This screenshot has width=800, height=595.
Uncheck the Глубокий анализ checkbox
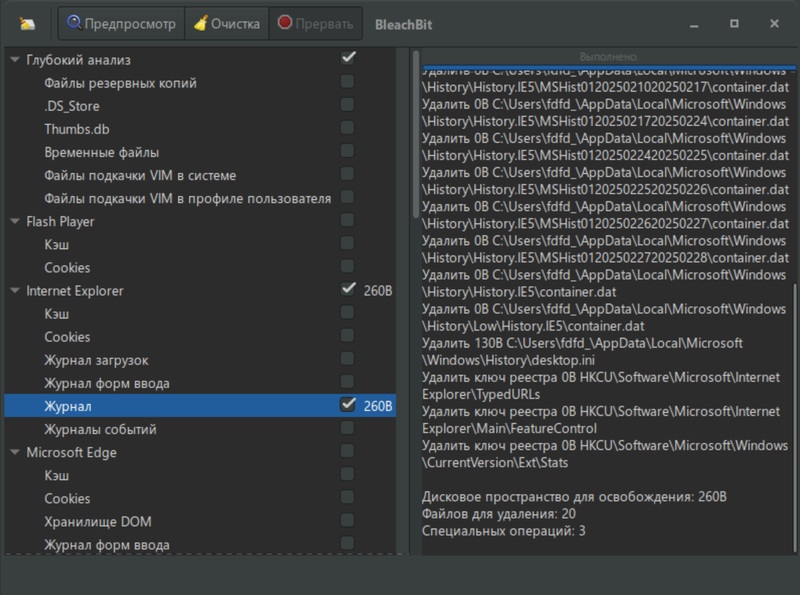coord(348,59)
